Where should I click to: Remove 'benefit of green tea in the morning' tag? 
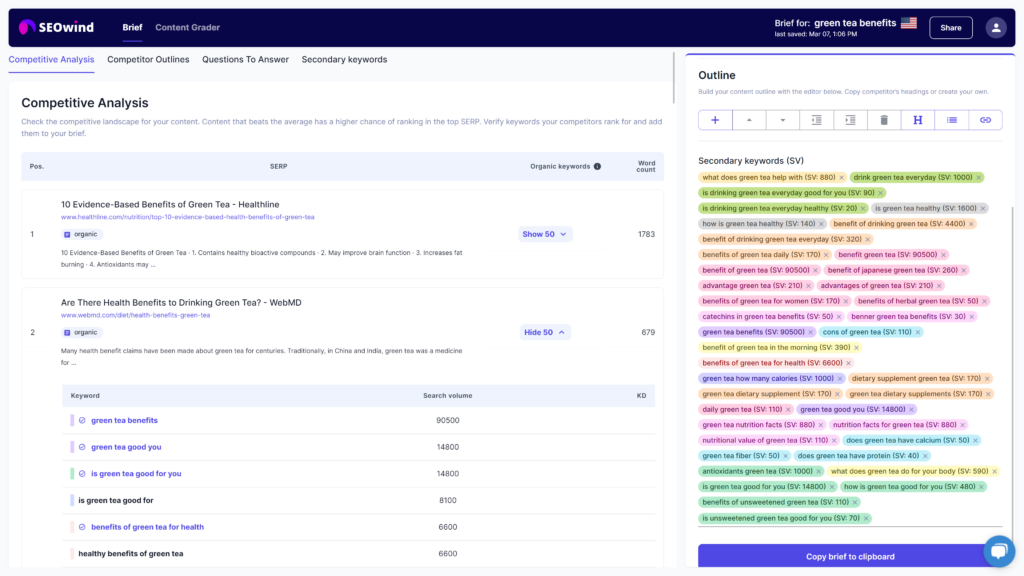(x=856, y=347)
